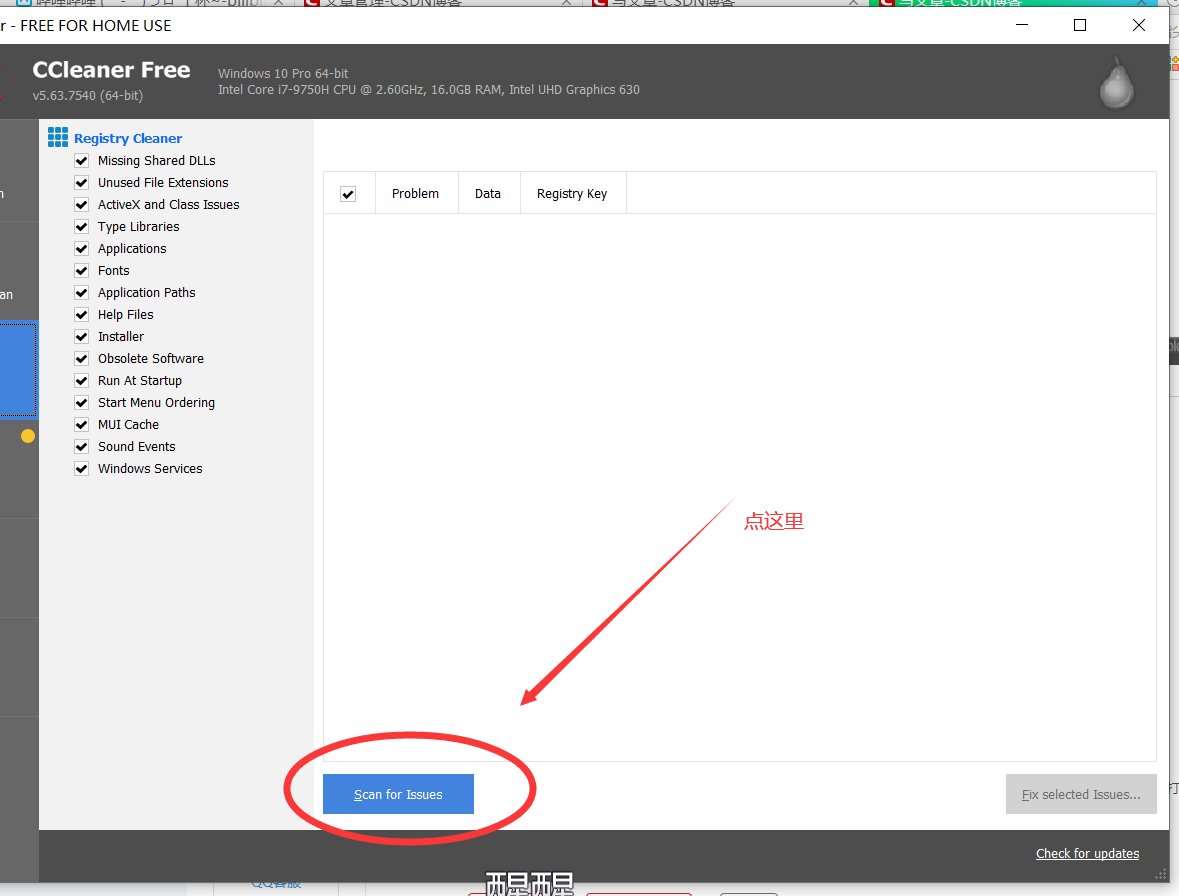Toggle the Type Libraries checkbox
Image resolution: width=1179 pixels, height=896 pixels.
[x=81, y=226]
